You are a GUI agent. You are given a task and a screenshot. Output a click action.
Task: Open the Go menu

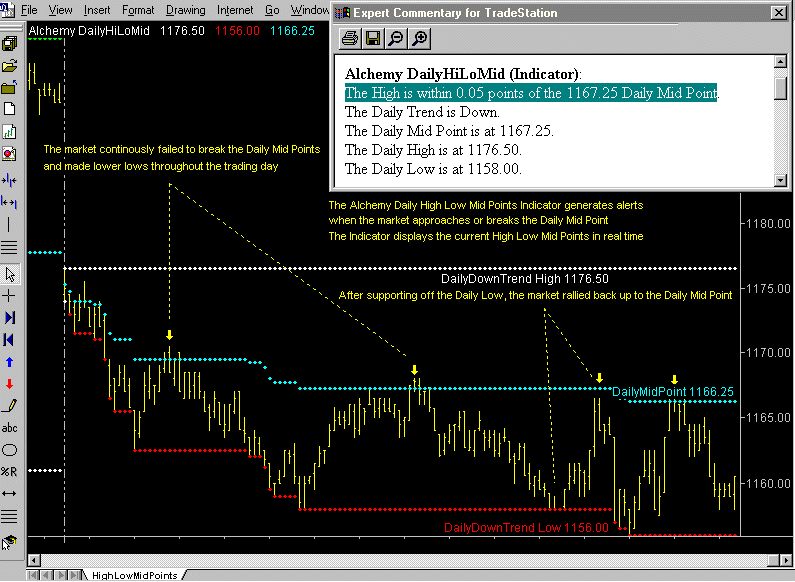coord(272,10)
